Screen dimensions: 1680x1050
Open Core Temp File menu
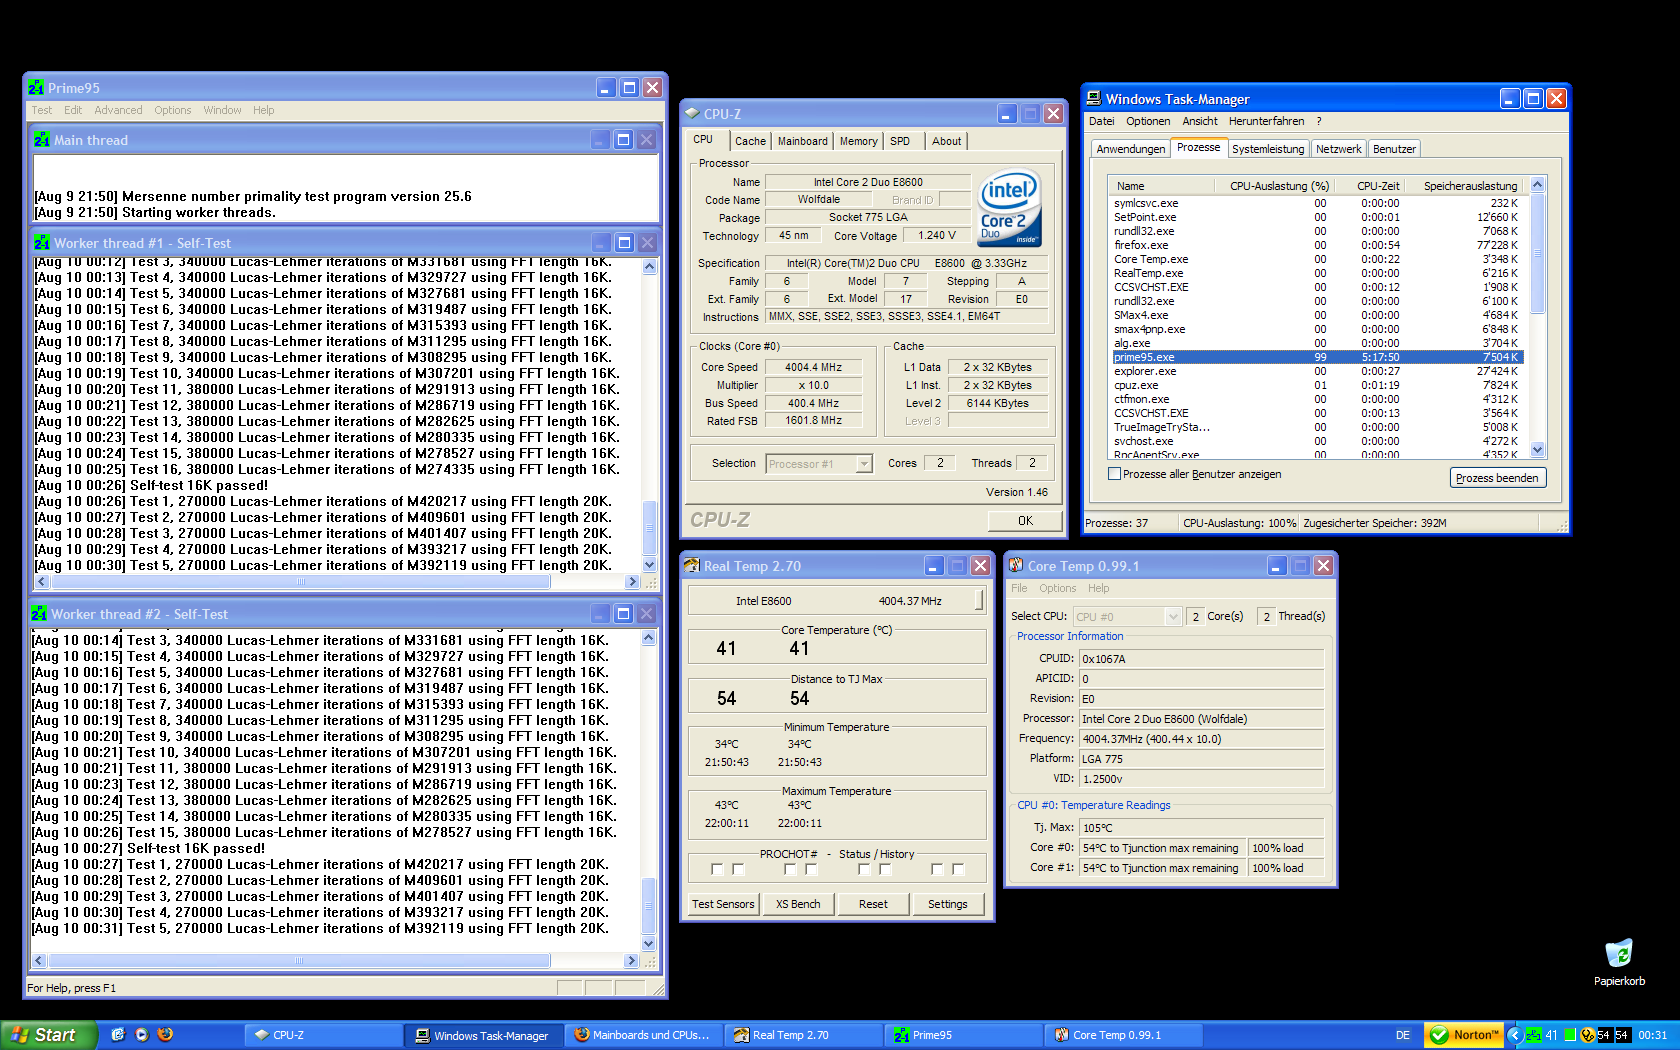point(1019,588)
